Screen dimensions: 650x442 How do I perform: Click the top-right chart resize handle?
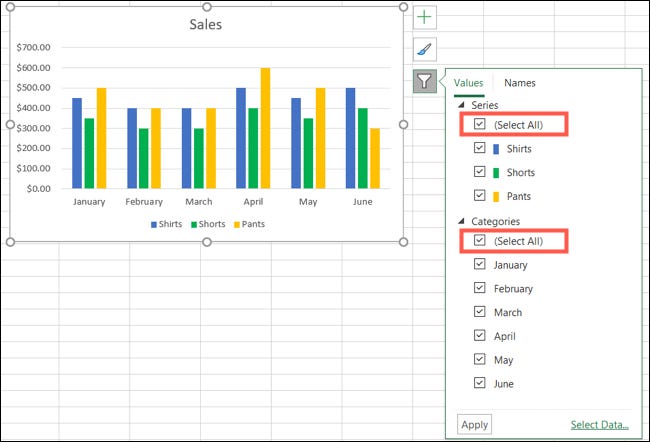tap(404, 7)
